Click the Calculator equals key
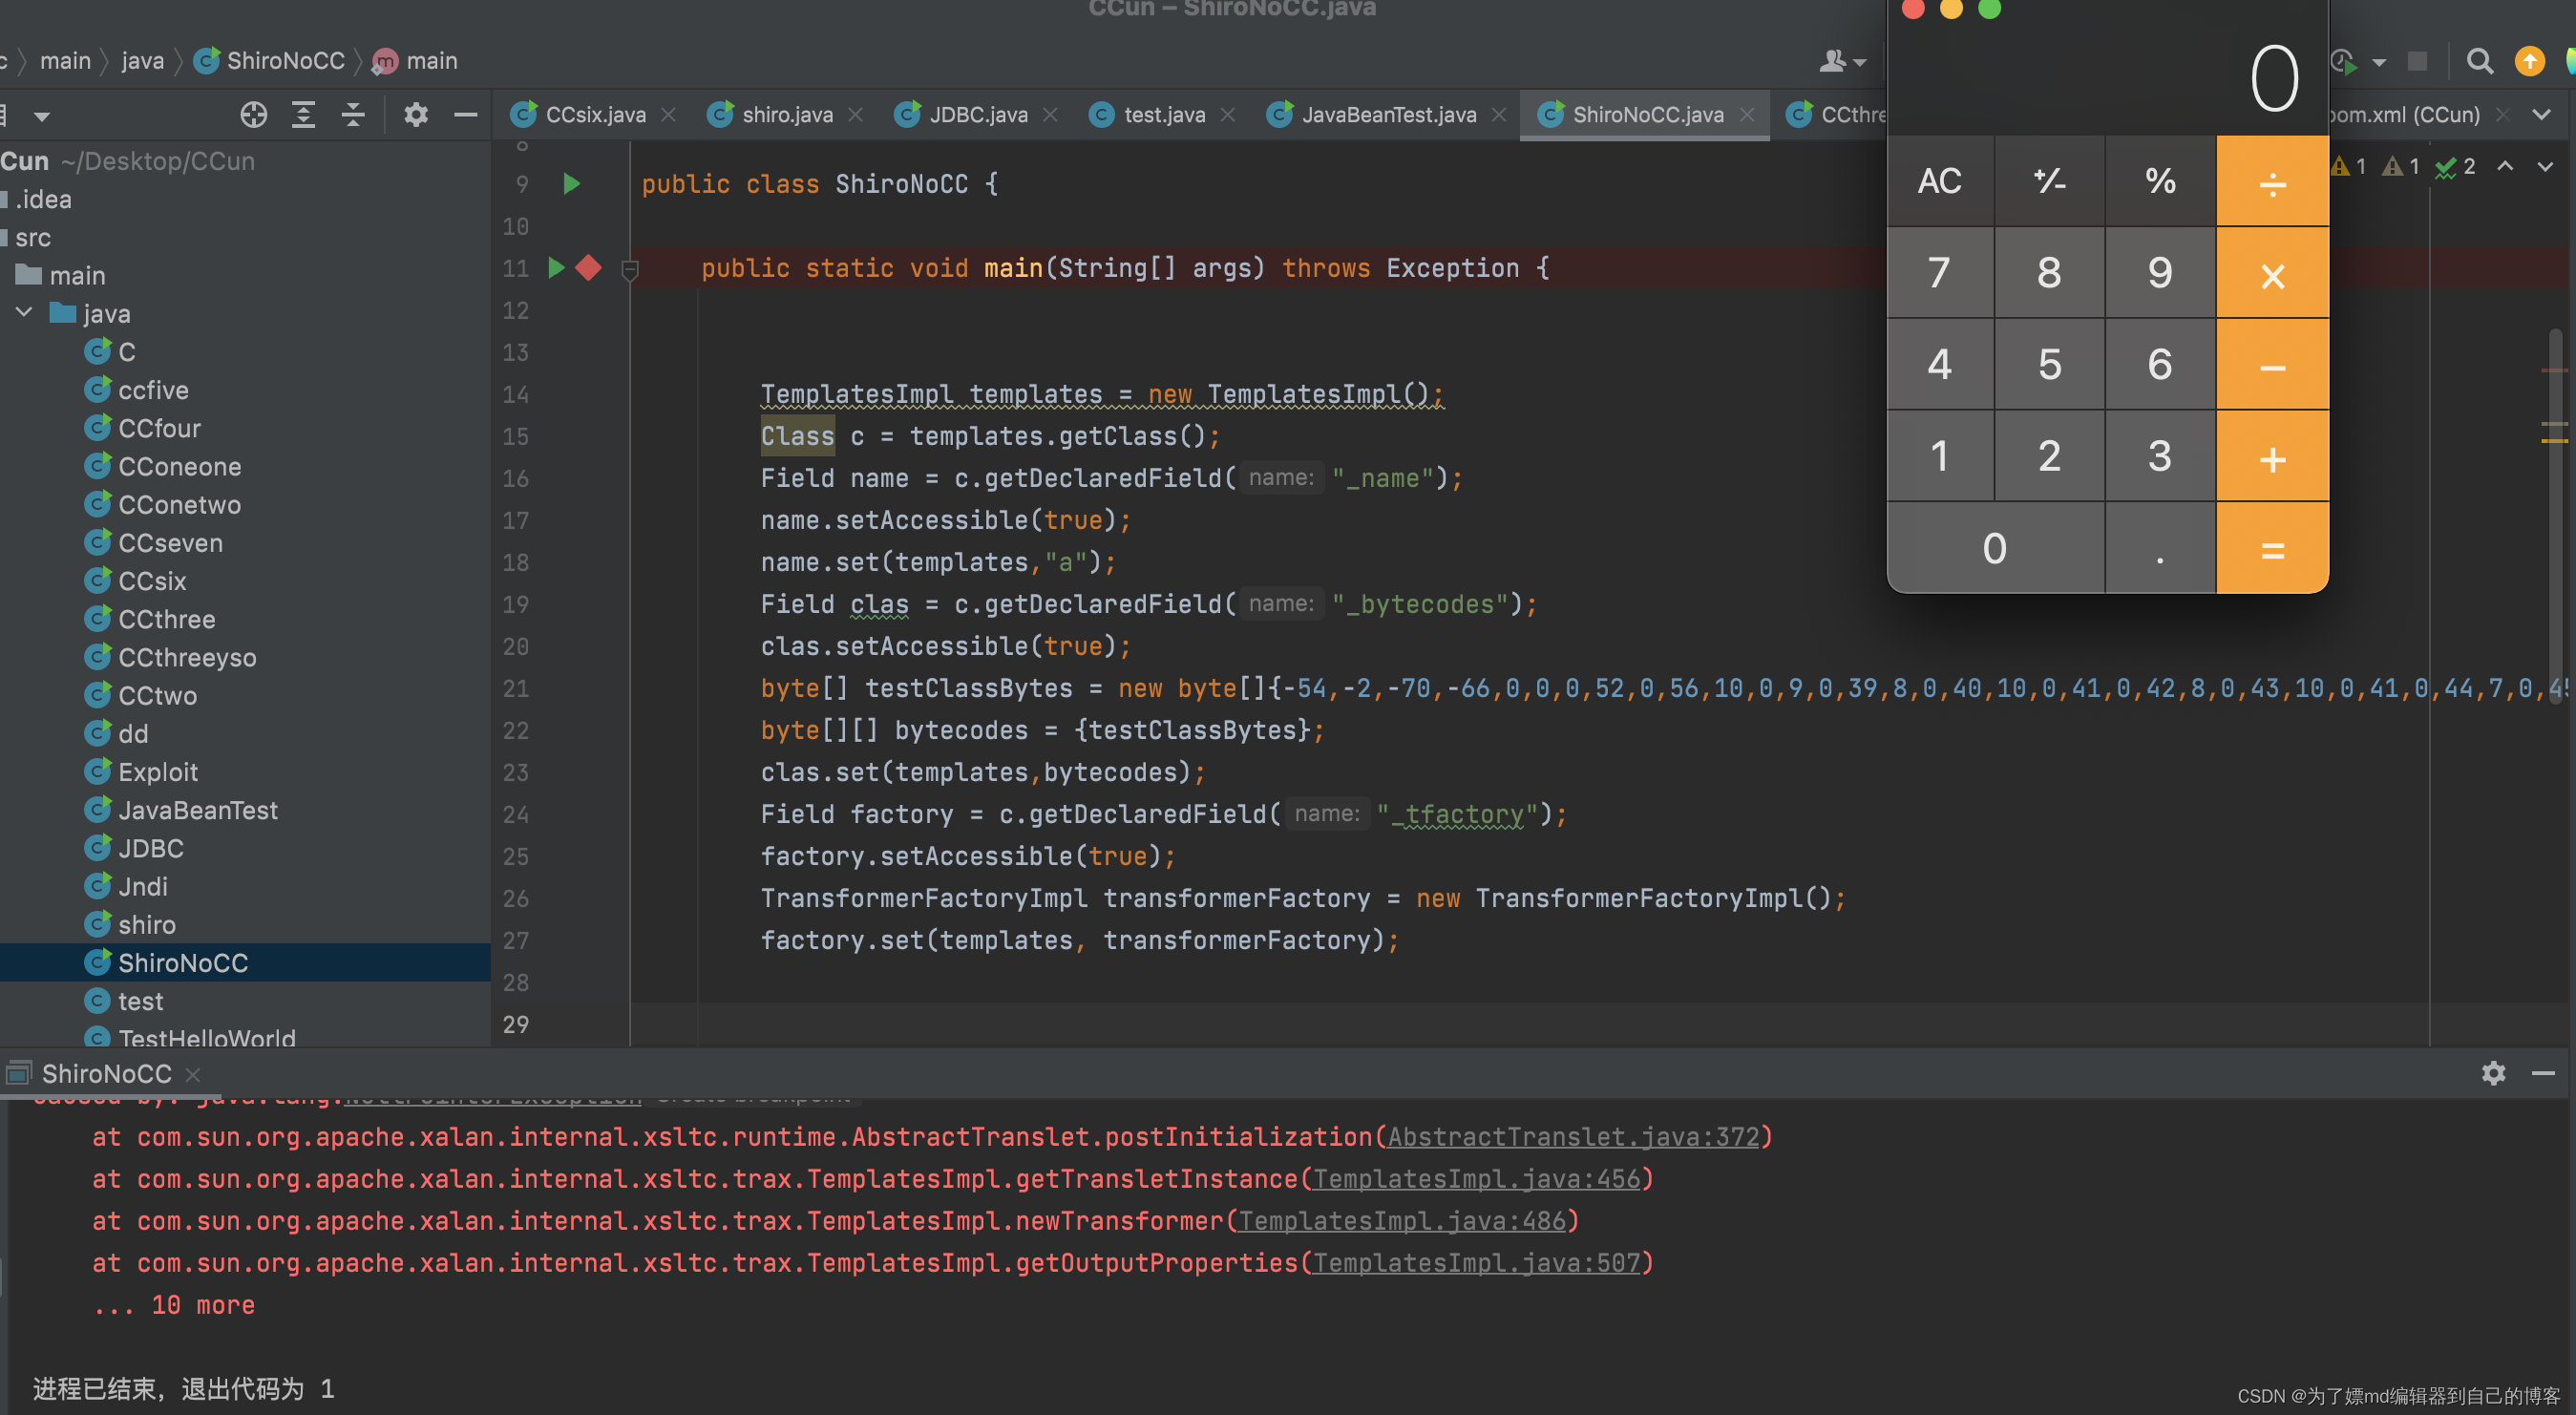Screen dimensions: 2576x1415 (x=2272, y=548)
